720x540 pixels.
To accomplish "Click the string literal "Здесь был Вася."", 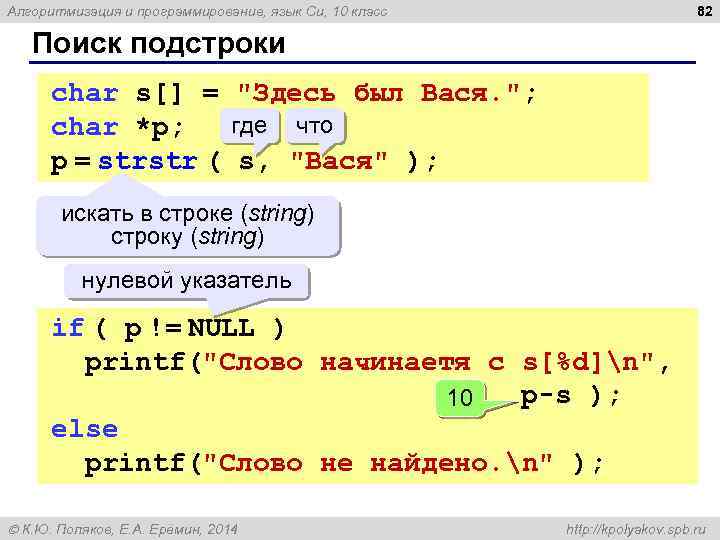I will point(378,93).
